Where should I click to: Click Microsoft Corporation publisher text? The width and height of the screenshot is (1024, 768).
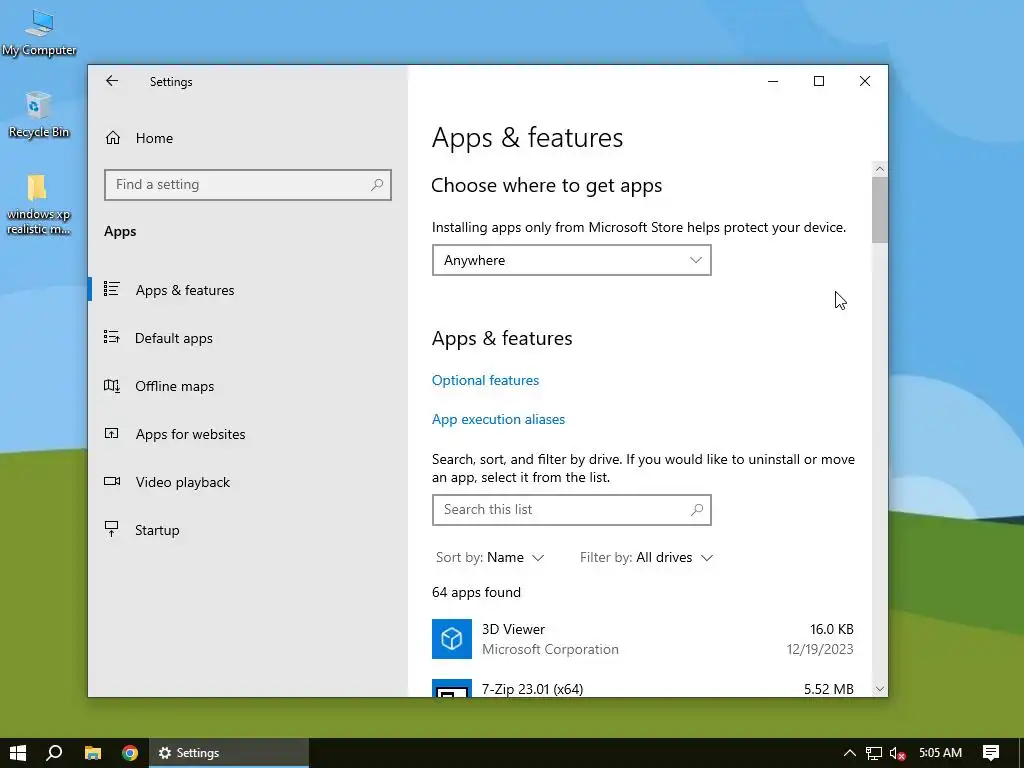coord(550,649)
